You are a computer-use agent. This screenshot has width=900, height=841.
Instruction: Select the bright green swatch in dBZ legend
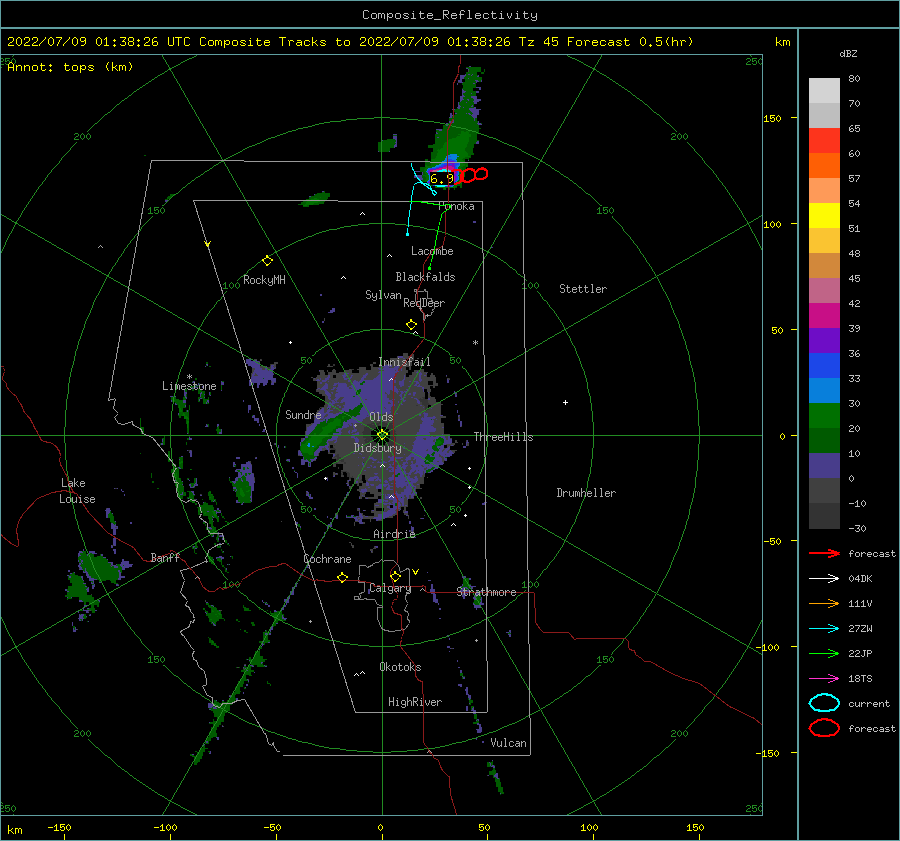824,416
